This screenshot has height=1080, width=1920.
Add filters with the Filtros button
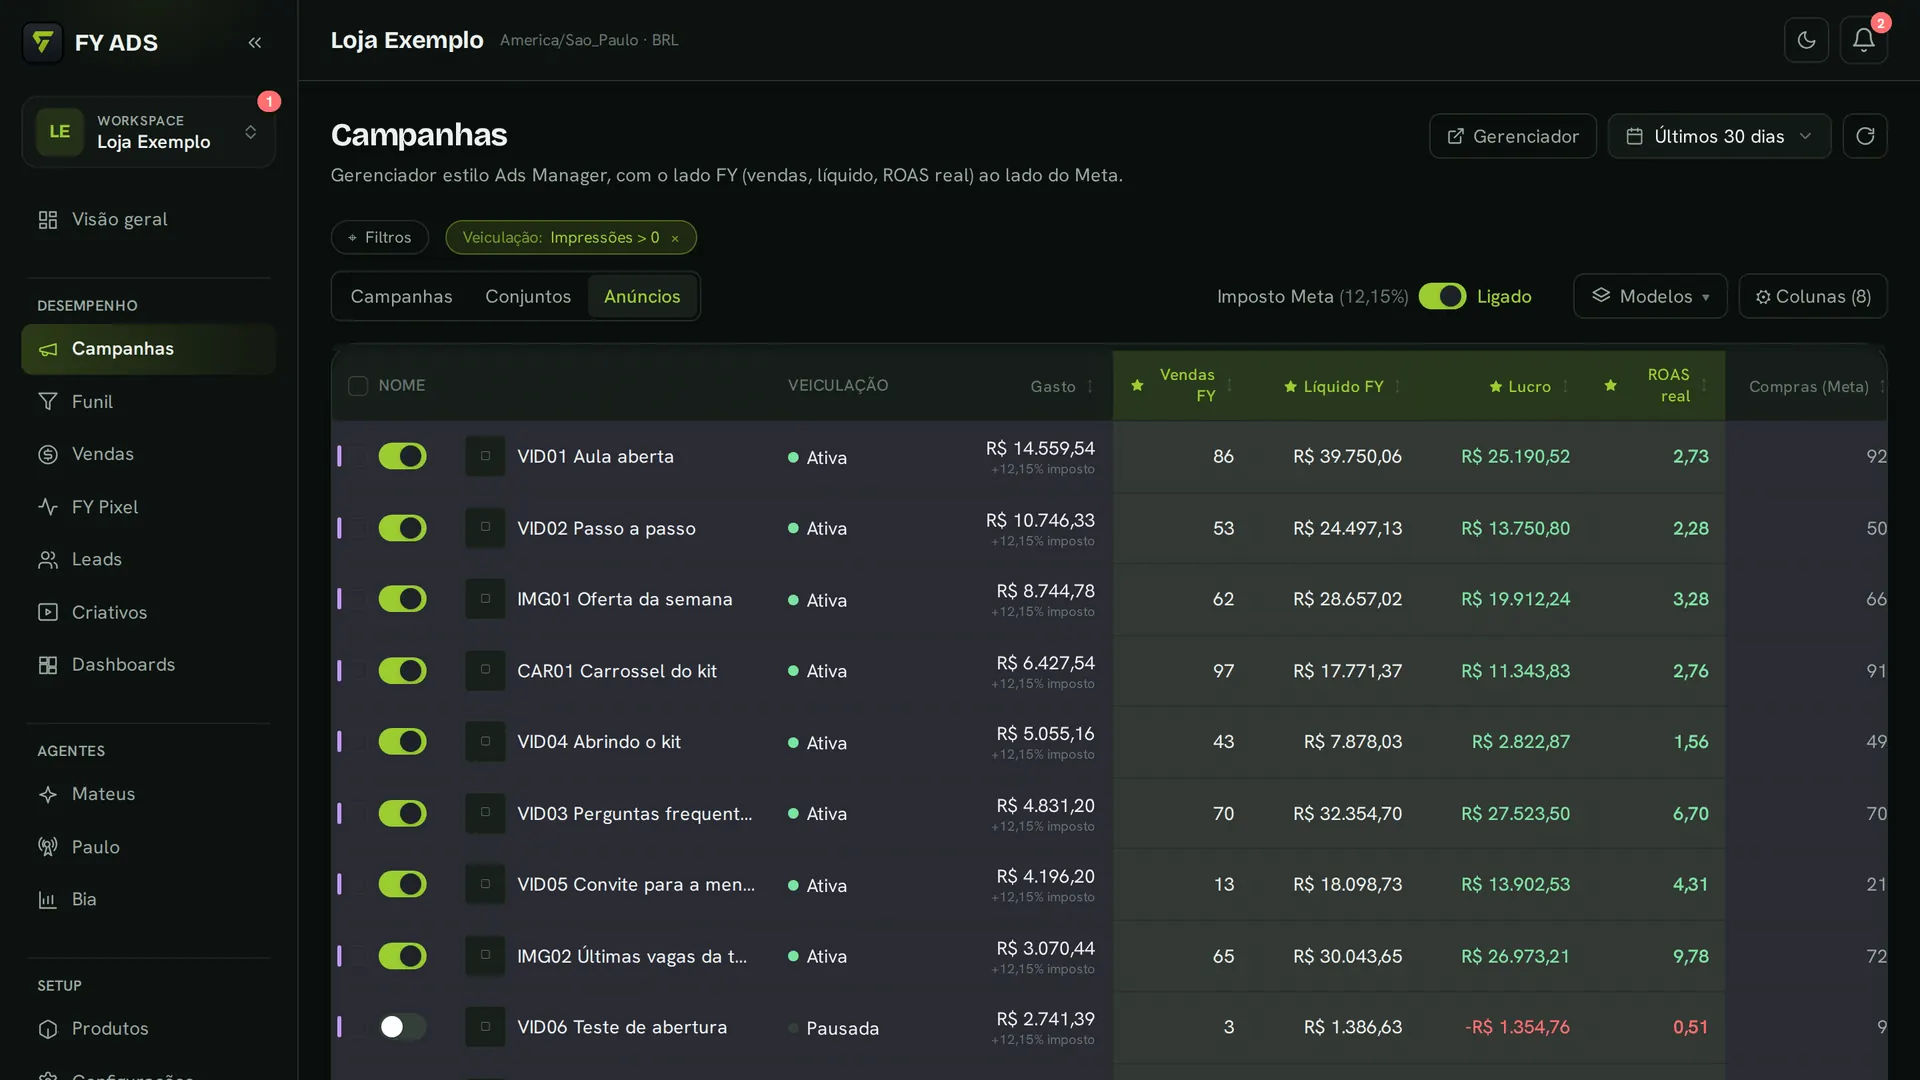(x=380, y=238)
